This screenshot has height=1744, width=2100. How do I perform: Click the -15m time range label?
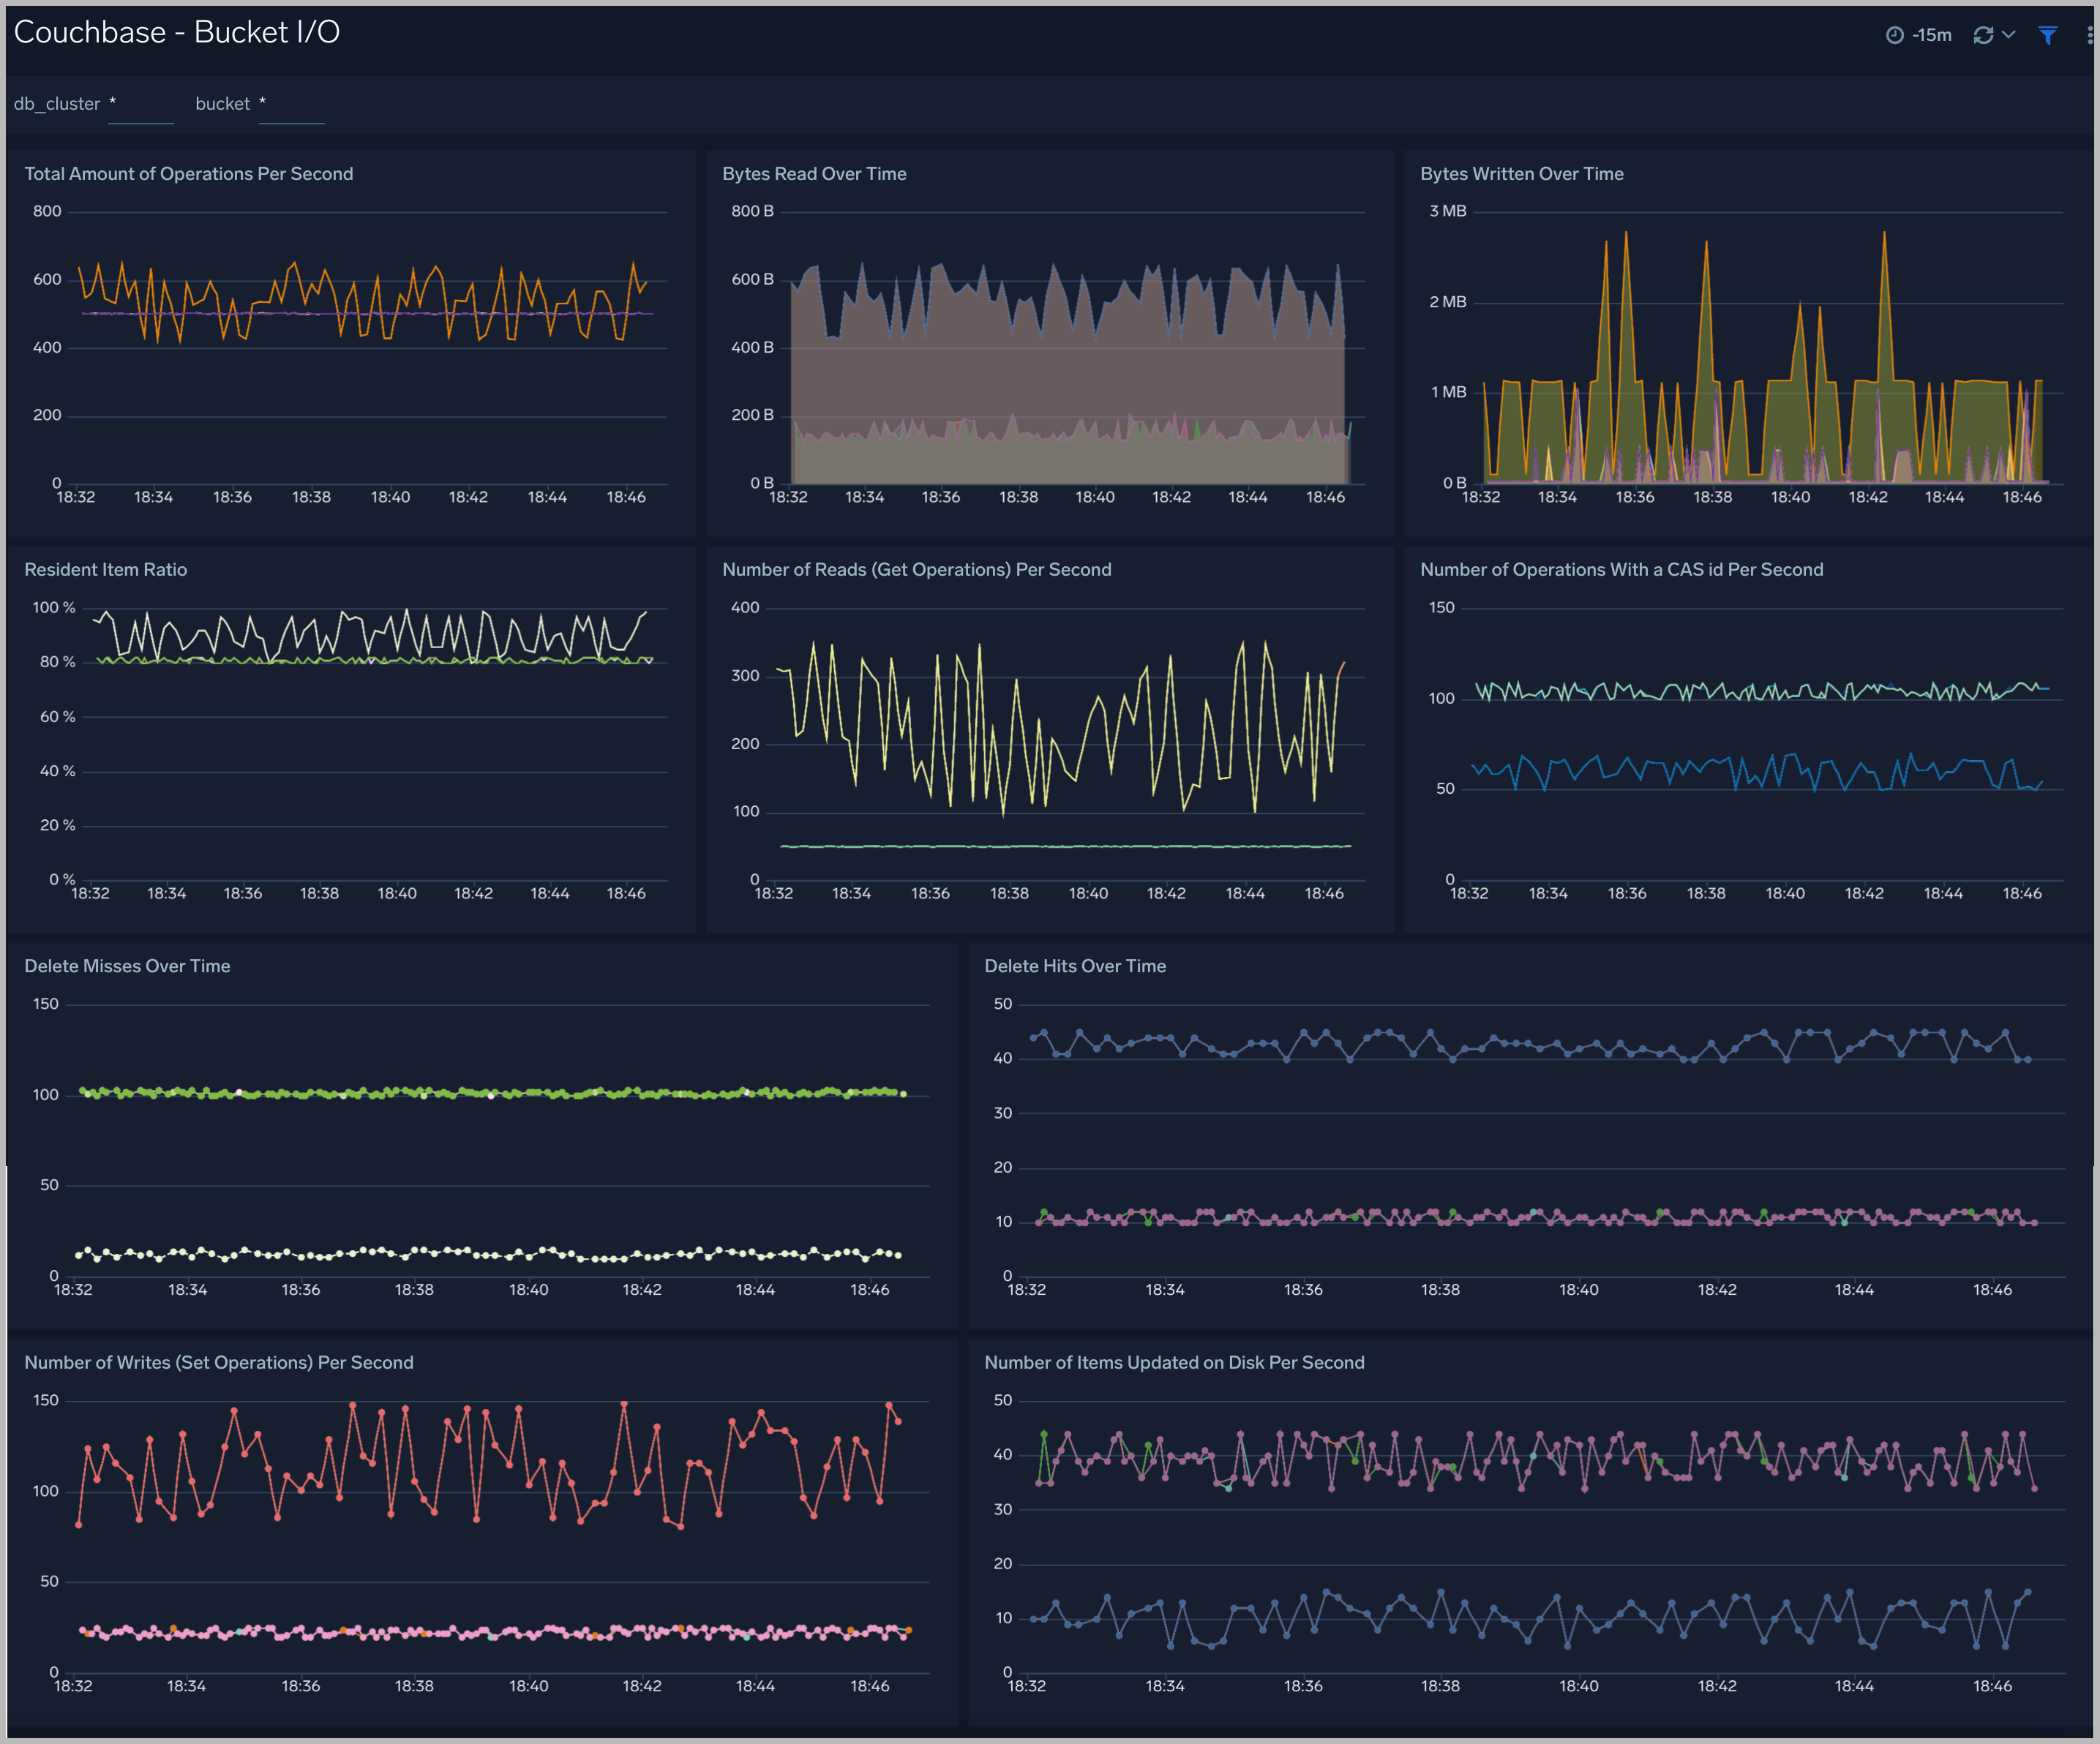coord(1931,35)
